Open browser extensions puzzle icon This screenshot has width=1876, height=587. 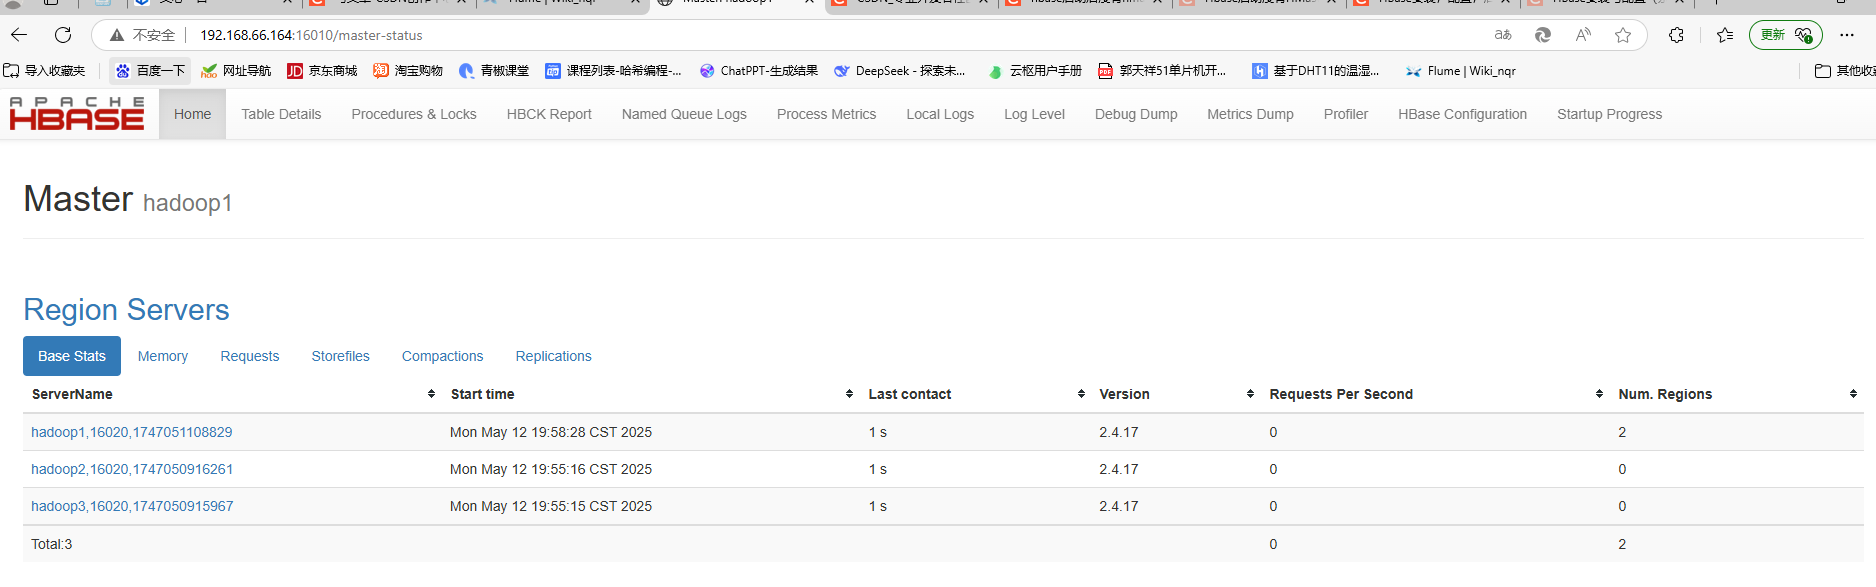(1676, 35)
